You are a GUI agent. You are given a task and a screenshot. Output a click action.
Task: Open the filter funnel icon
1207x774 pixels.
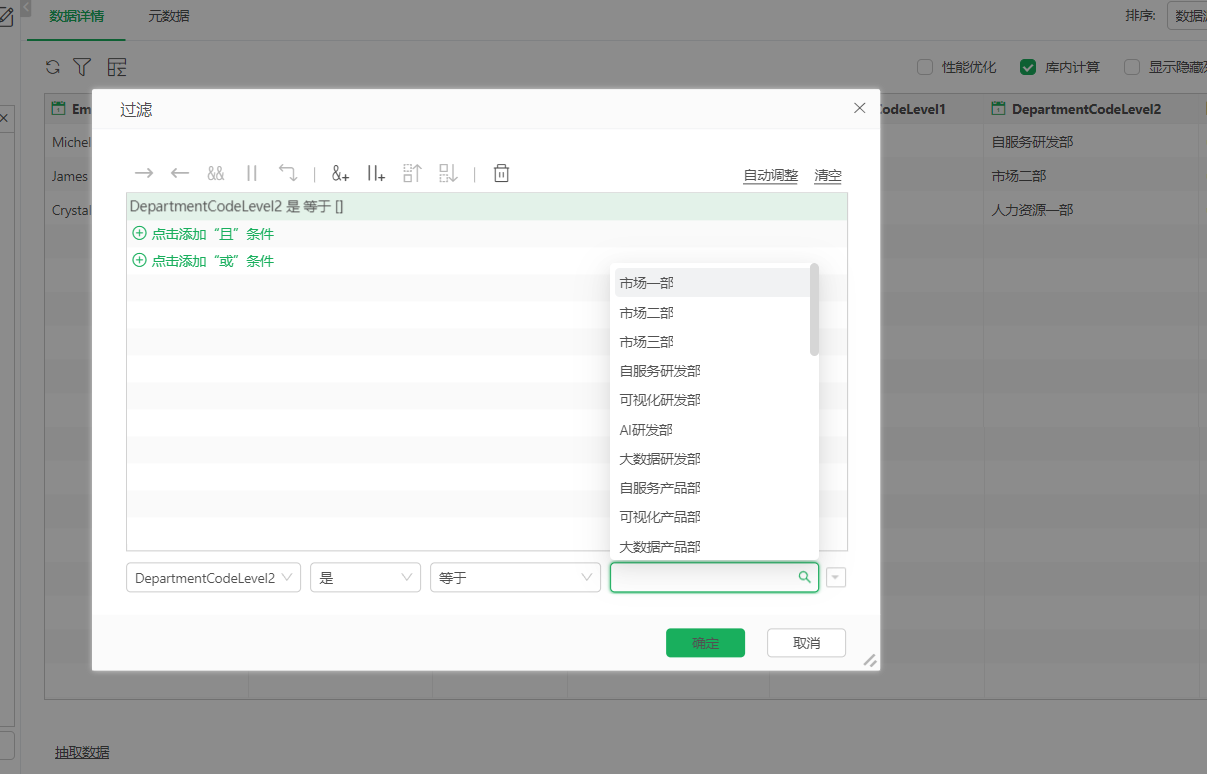point(82,67)
